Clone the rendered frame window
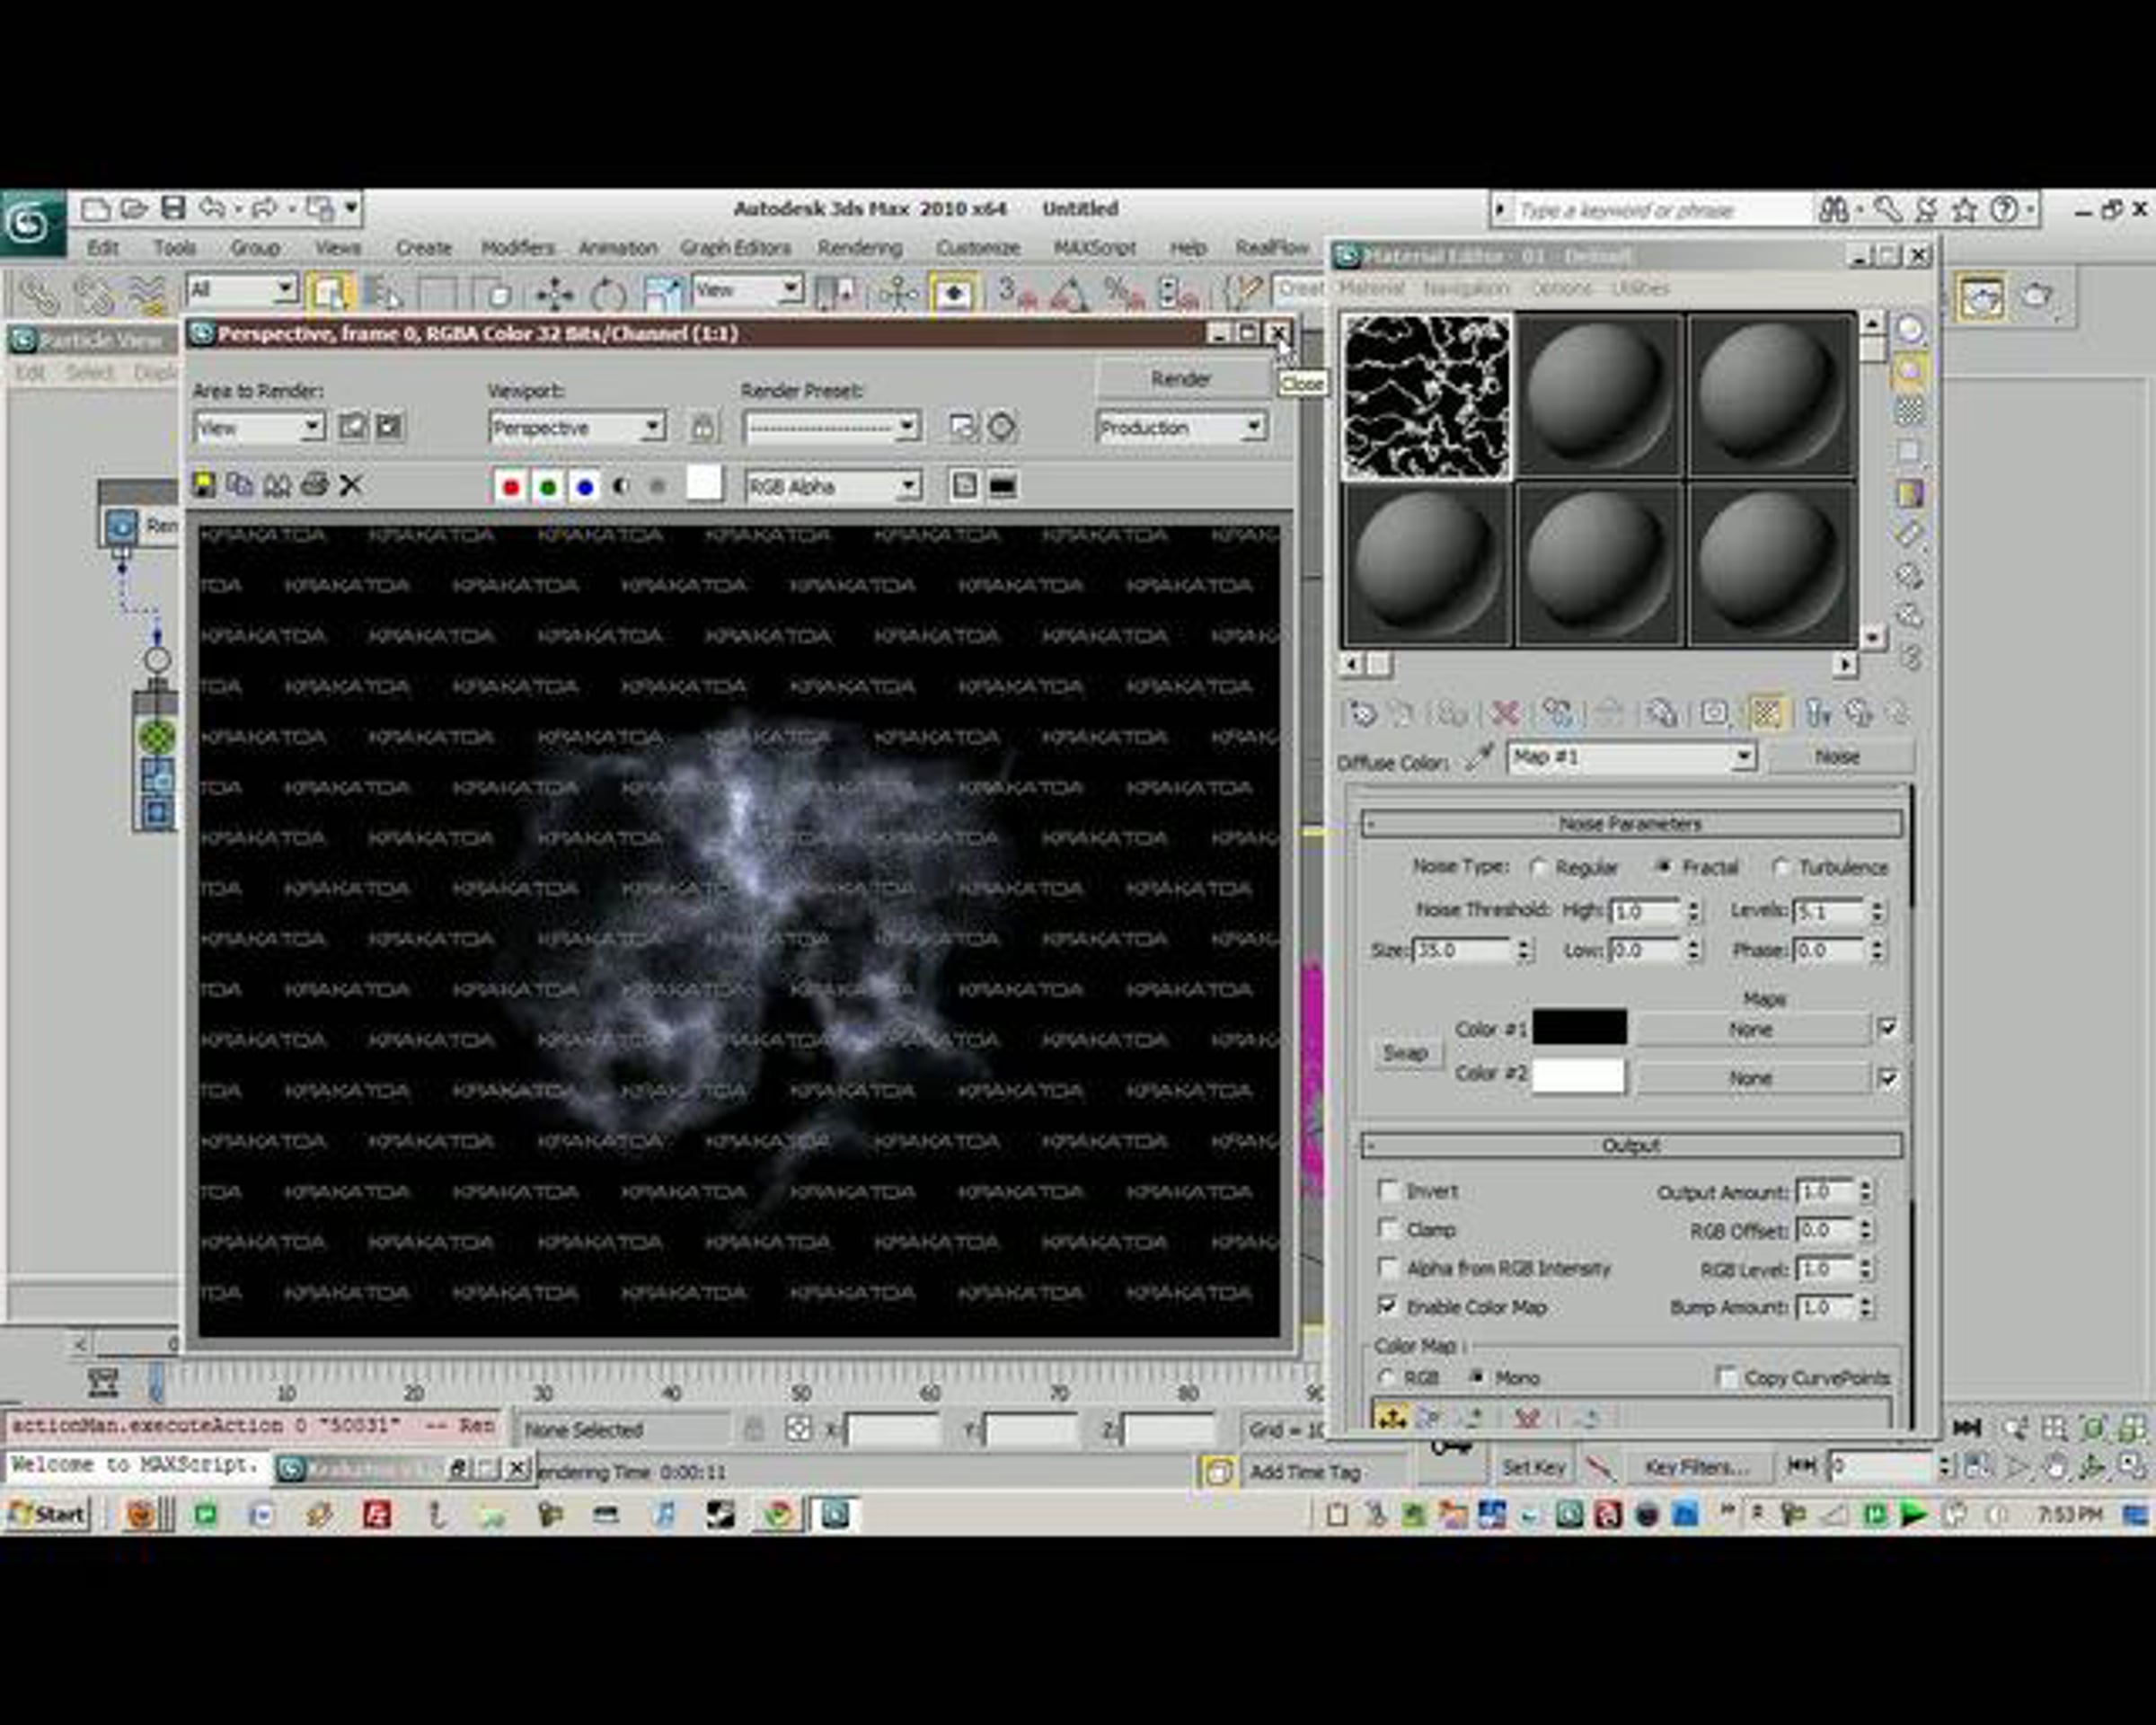Viewport: 2156px width, 1725px height. 277,485
